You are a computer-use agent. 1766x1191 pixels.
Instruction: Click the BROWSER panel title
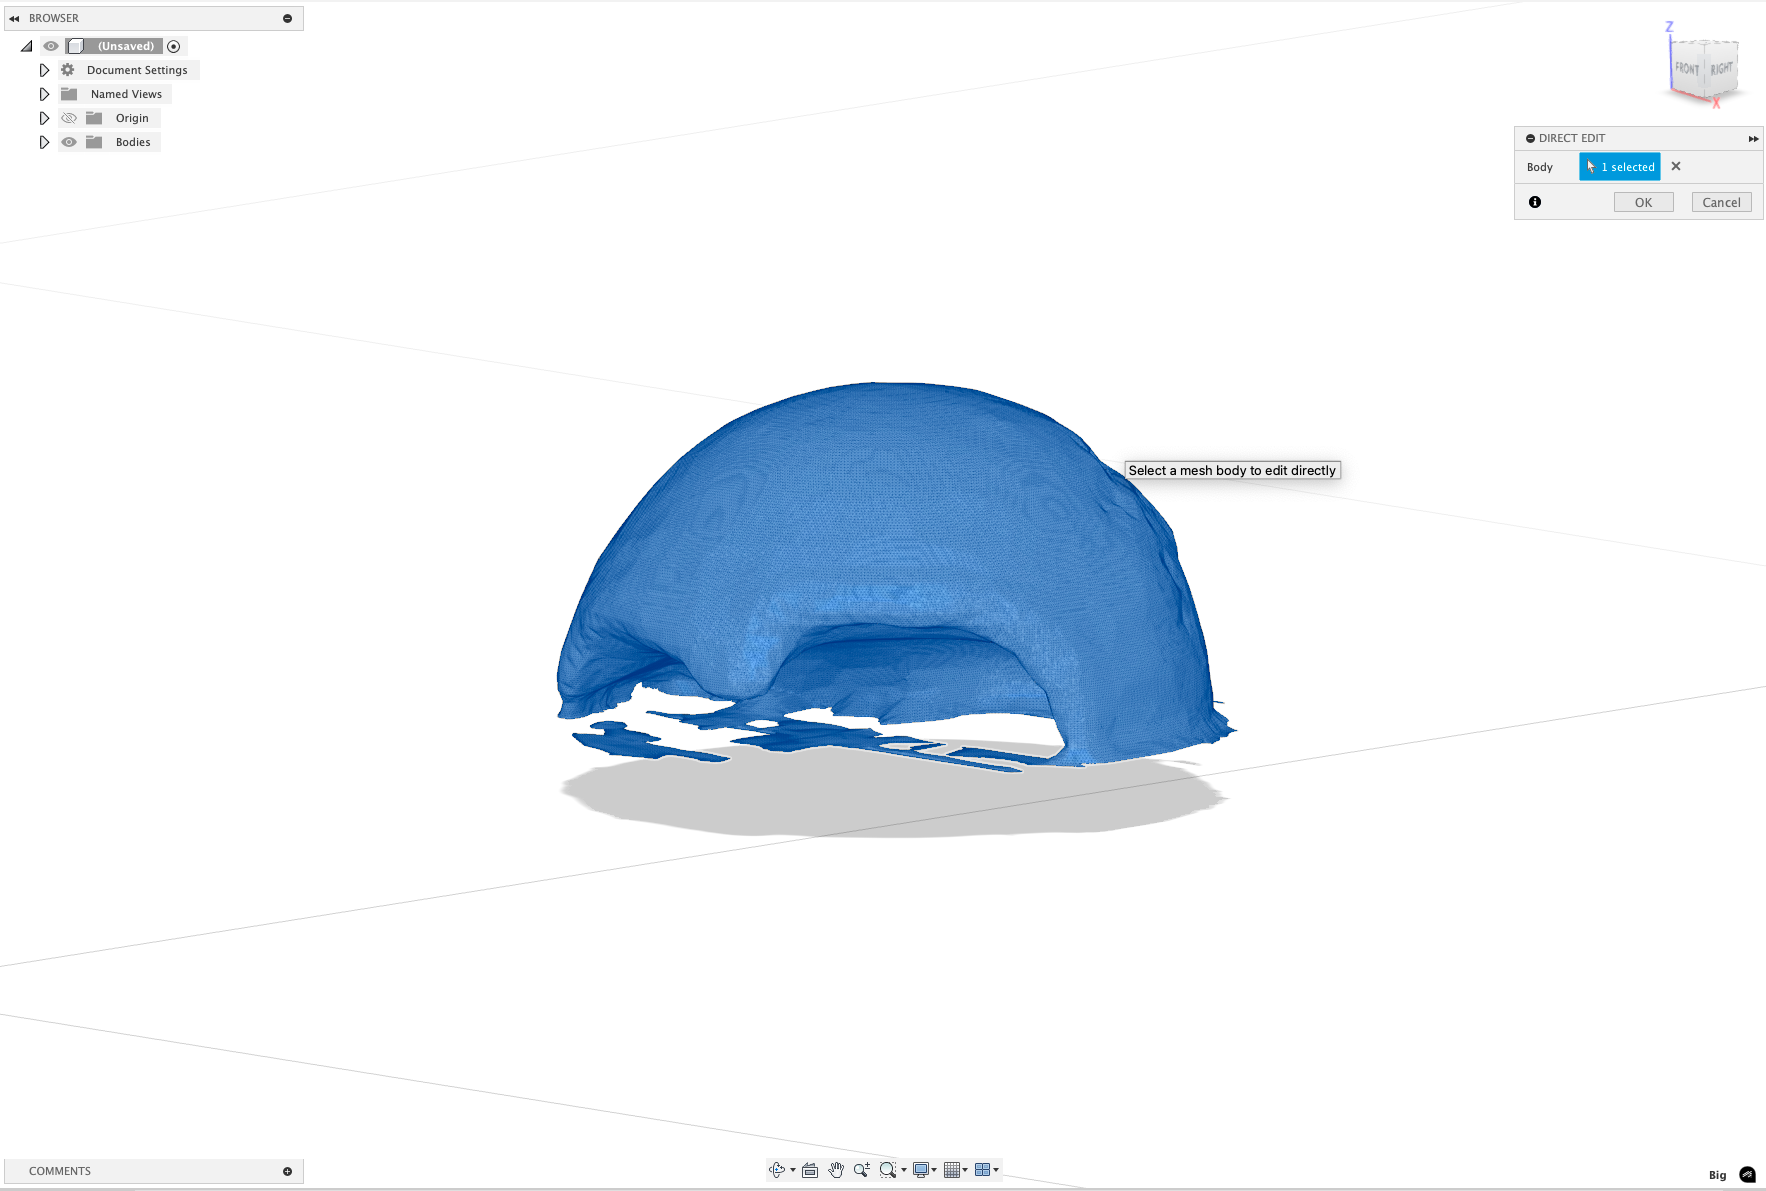point(54,18)
